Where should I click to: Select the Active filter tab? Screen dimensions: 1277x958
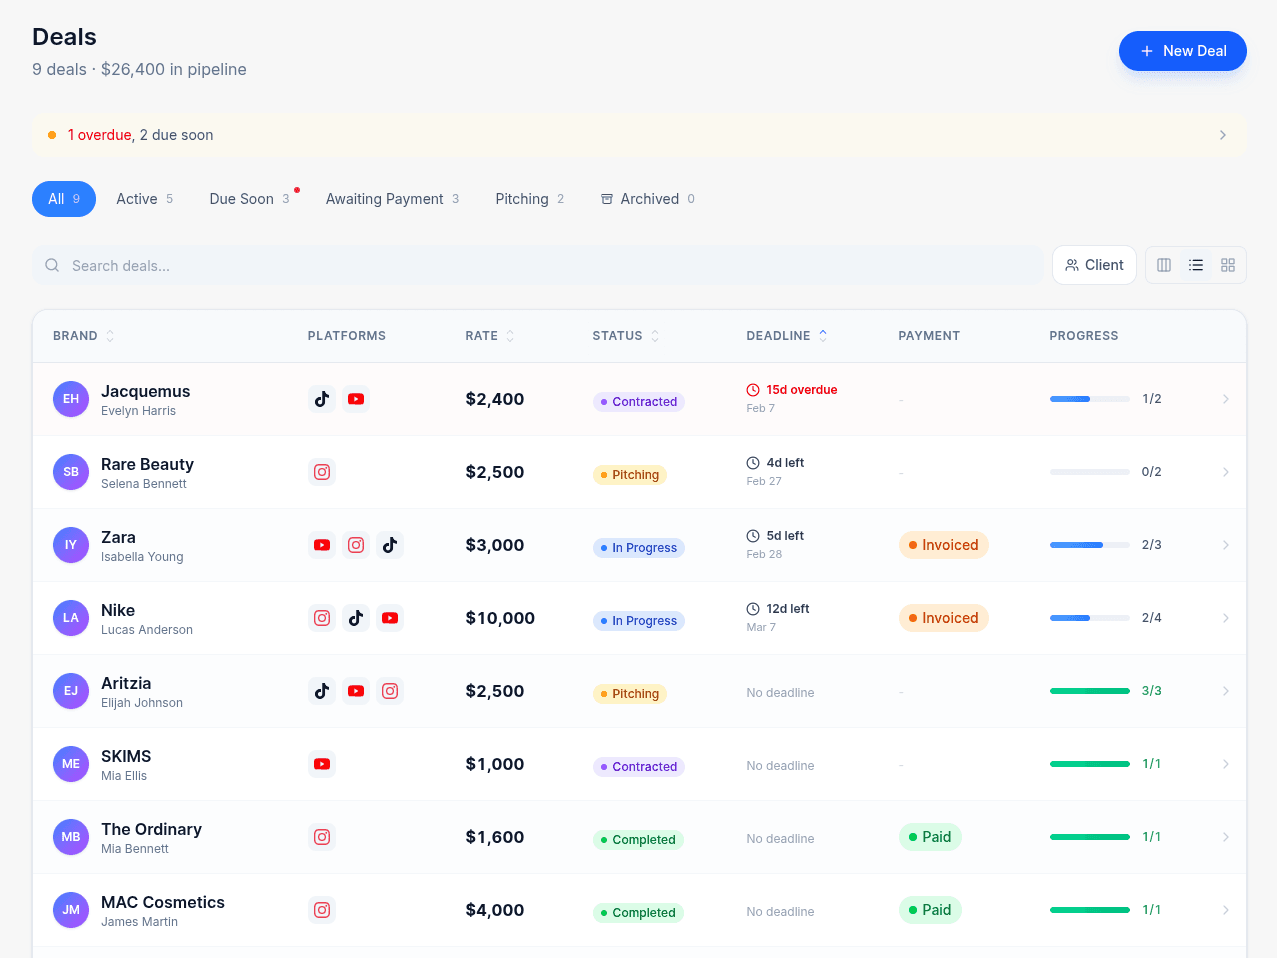point(138,198)
